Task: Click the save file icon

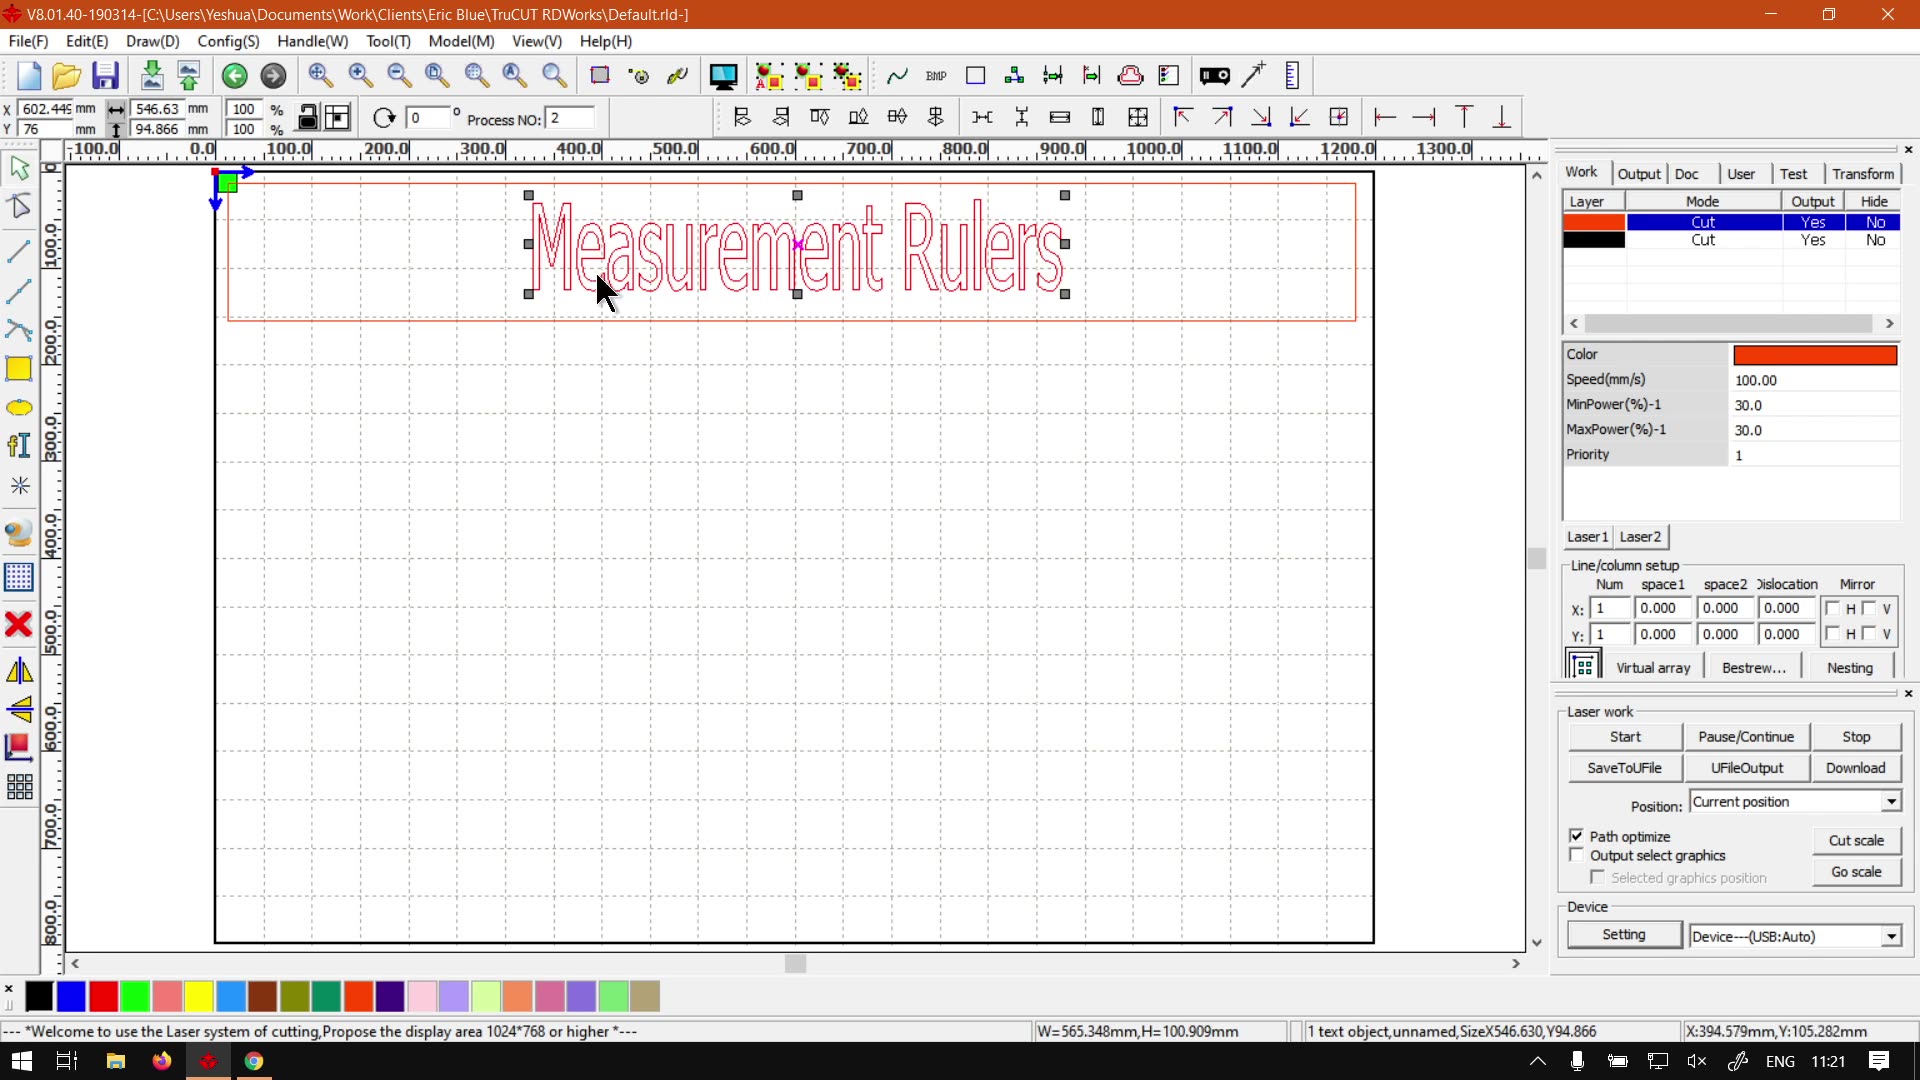Action: [x=105, y=76]
